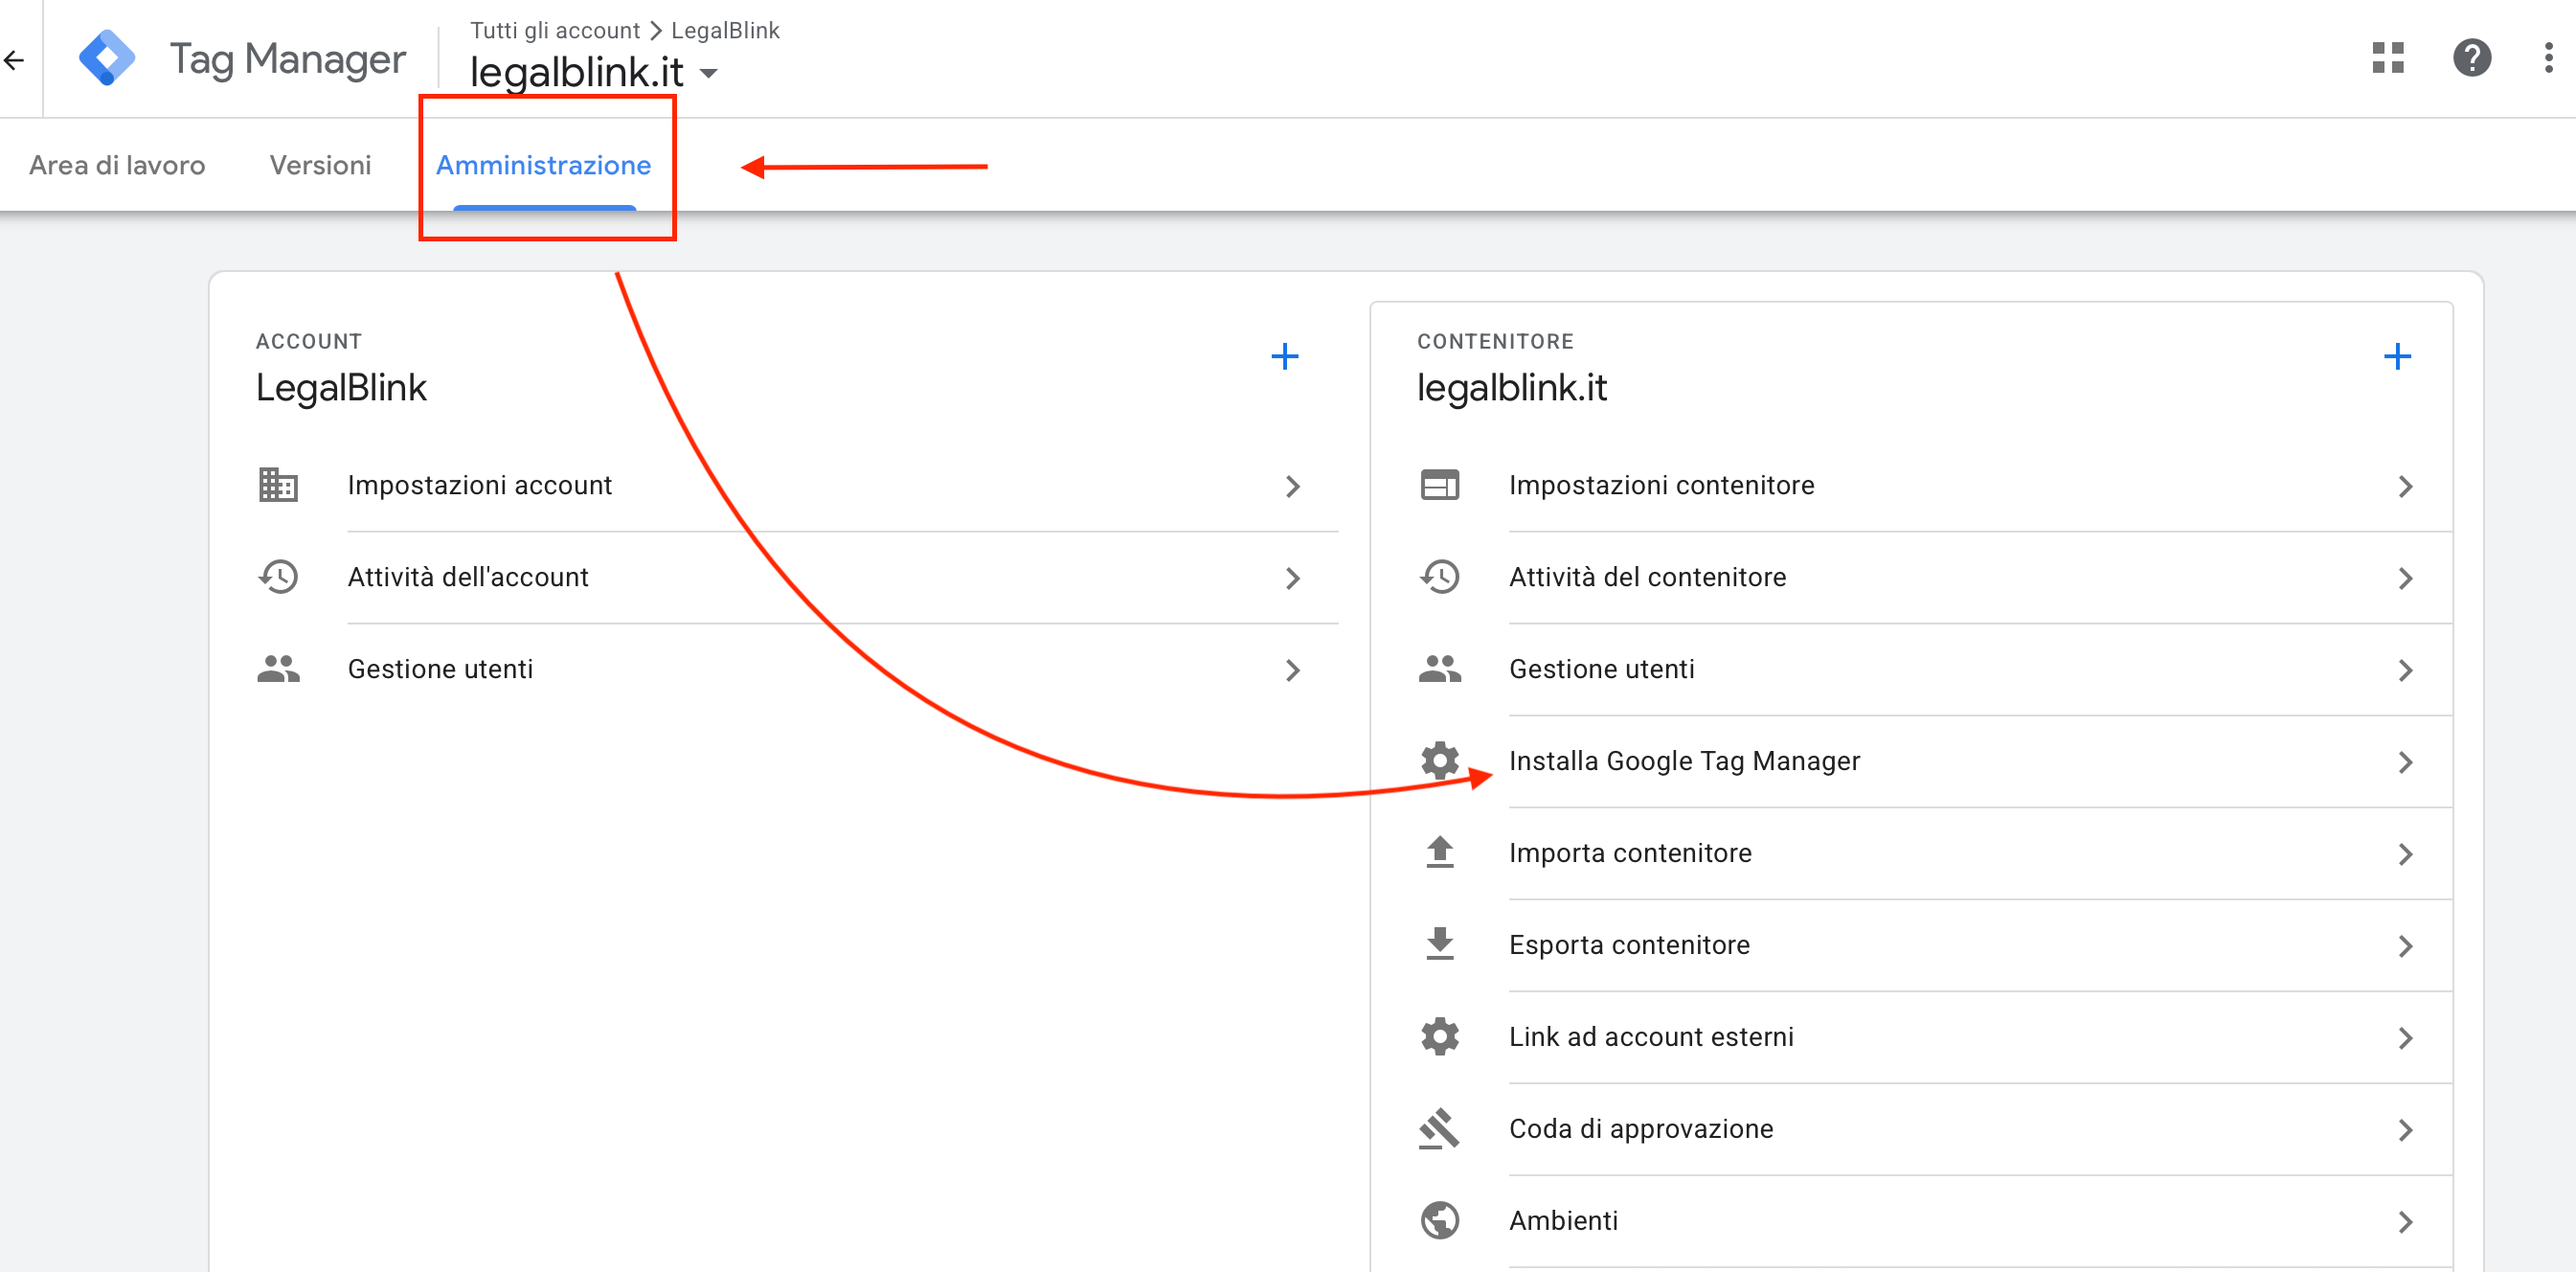The width and height of the screenshot is (2576, 1272).
Task: Expand account Gestione utenti chevron
Action: tap(1293, 671)
